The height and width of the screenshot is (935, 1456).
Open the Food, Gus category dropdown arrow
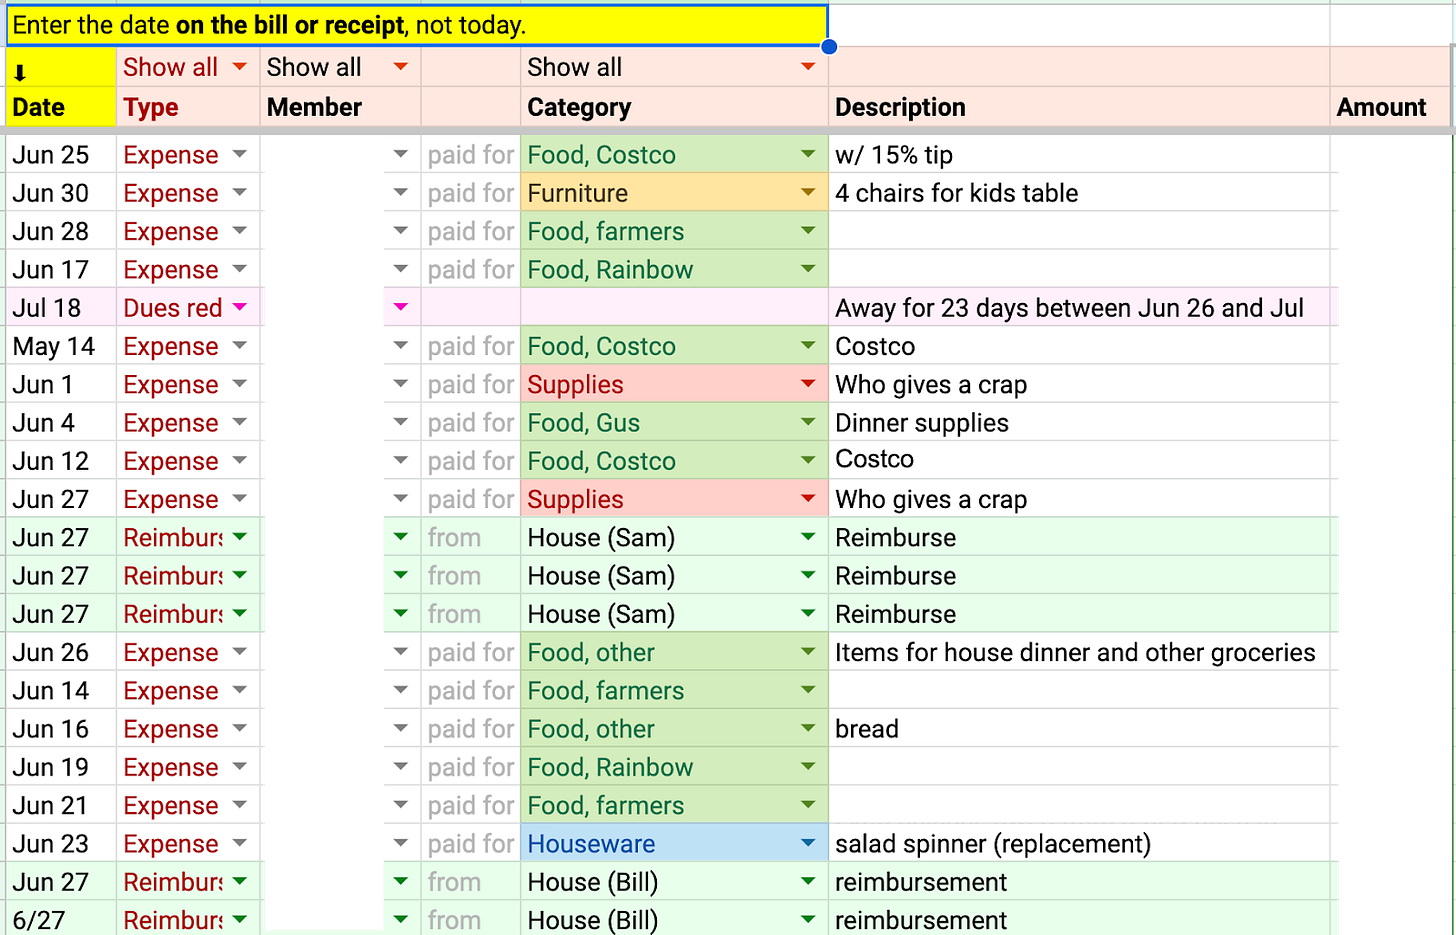[x=808, y=422]
